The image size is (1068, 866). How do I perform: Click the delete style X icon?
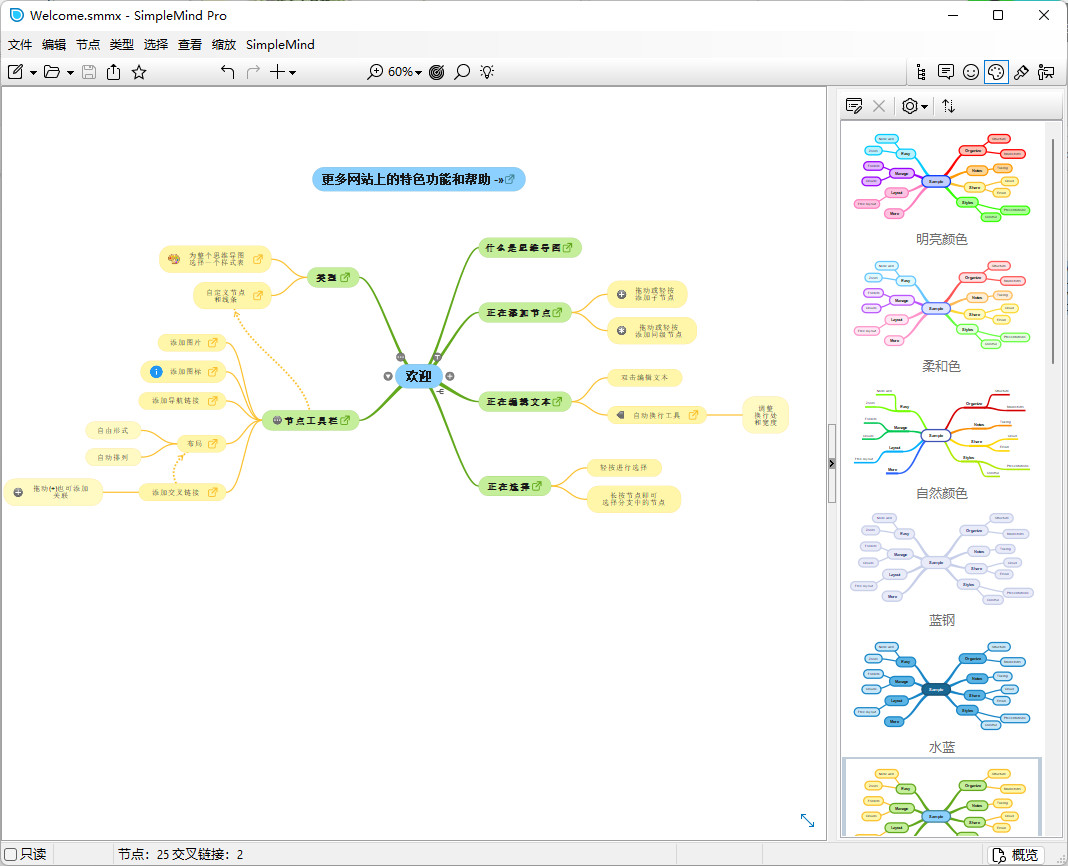(879, 106)
